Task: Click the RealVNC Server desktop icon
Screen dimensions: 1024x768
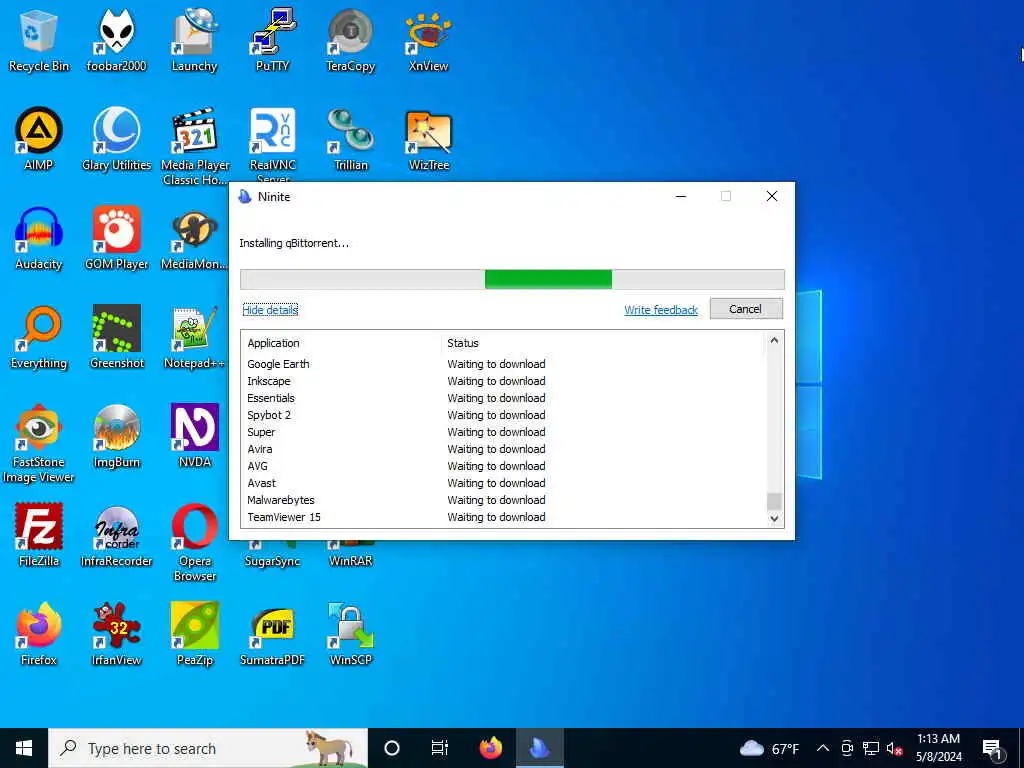Action: pos(272,145)
